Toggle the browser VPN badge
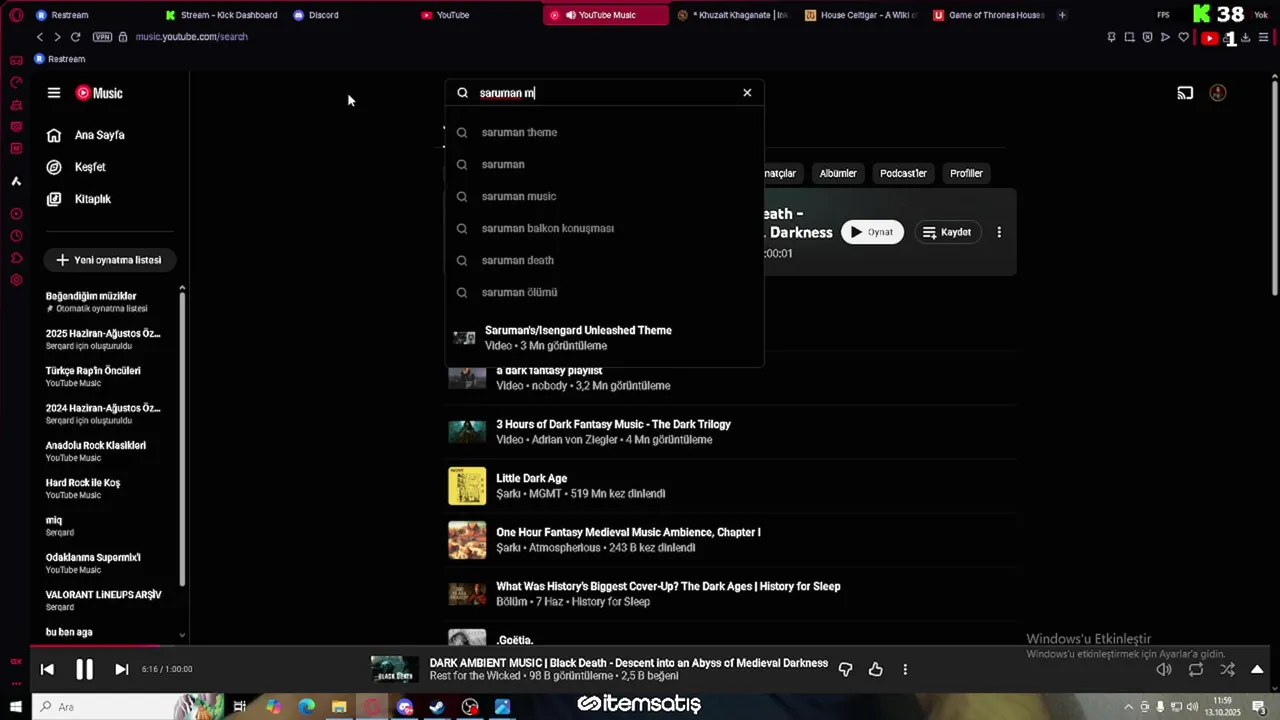 pos(102,37)
